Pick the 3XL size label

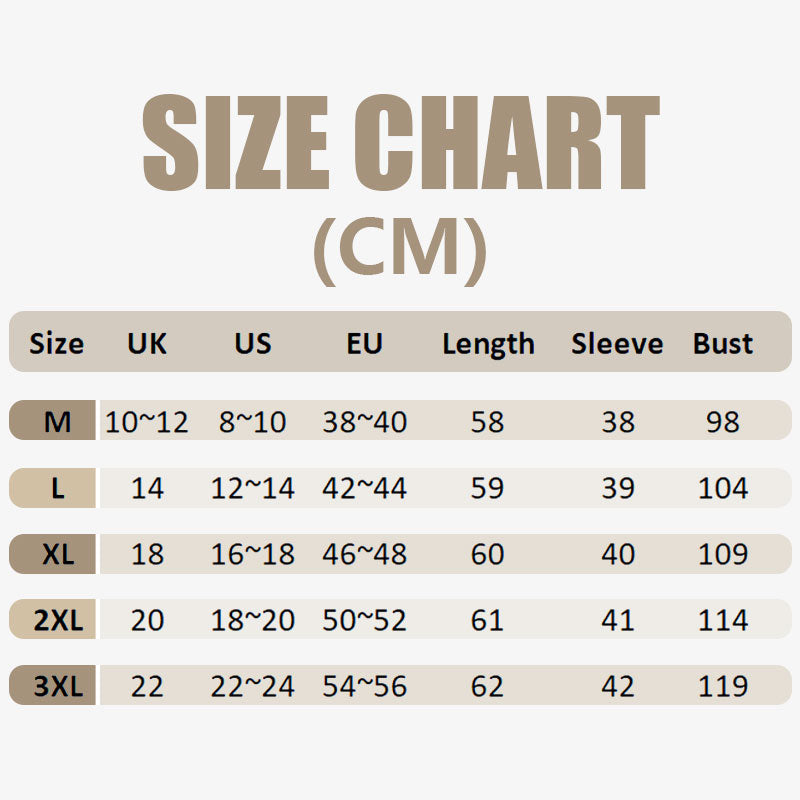click(57, 687)
